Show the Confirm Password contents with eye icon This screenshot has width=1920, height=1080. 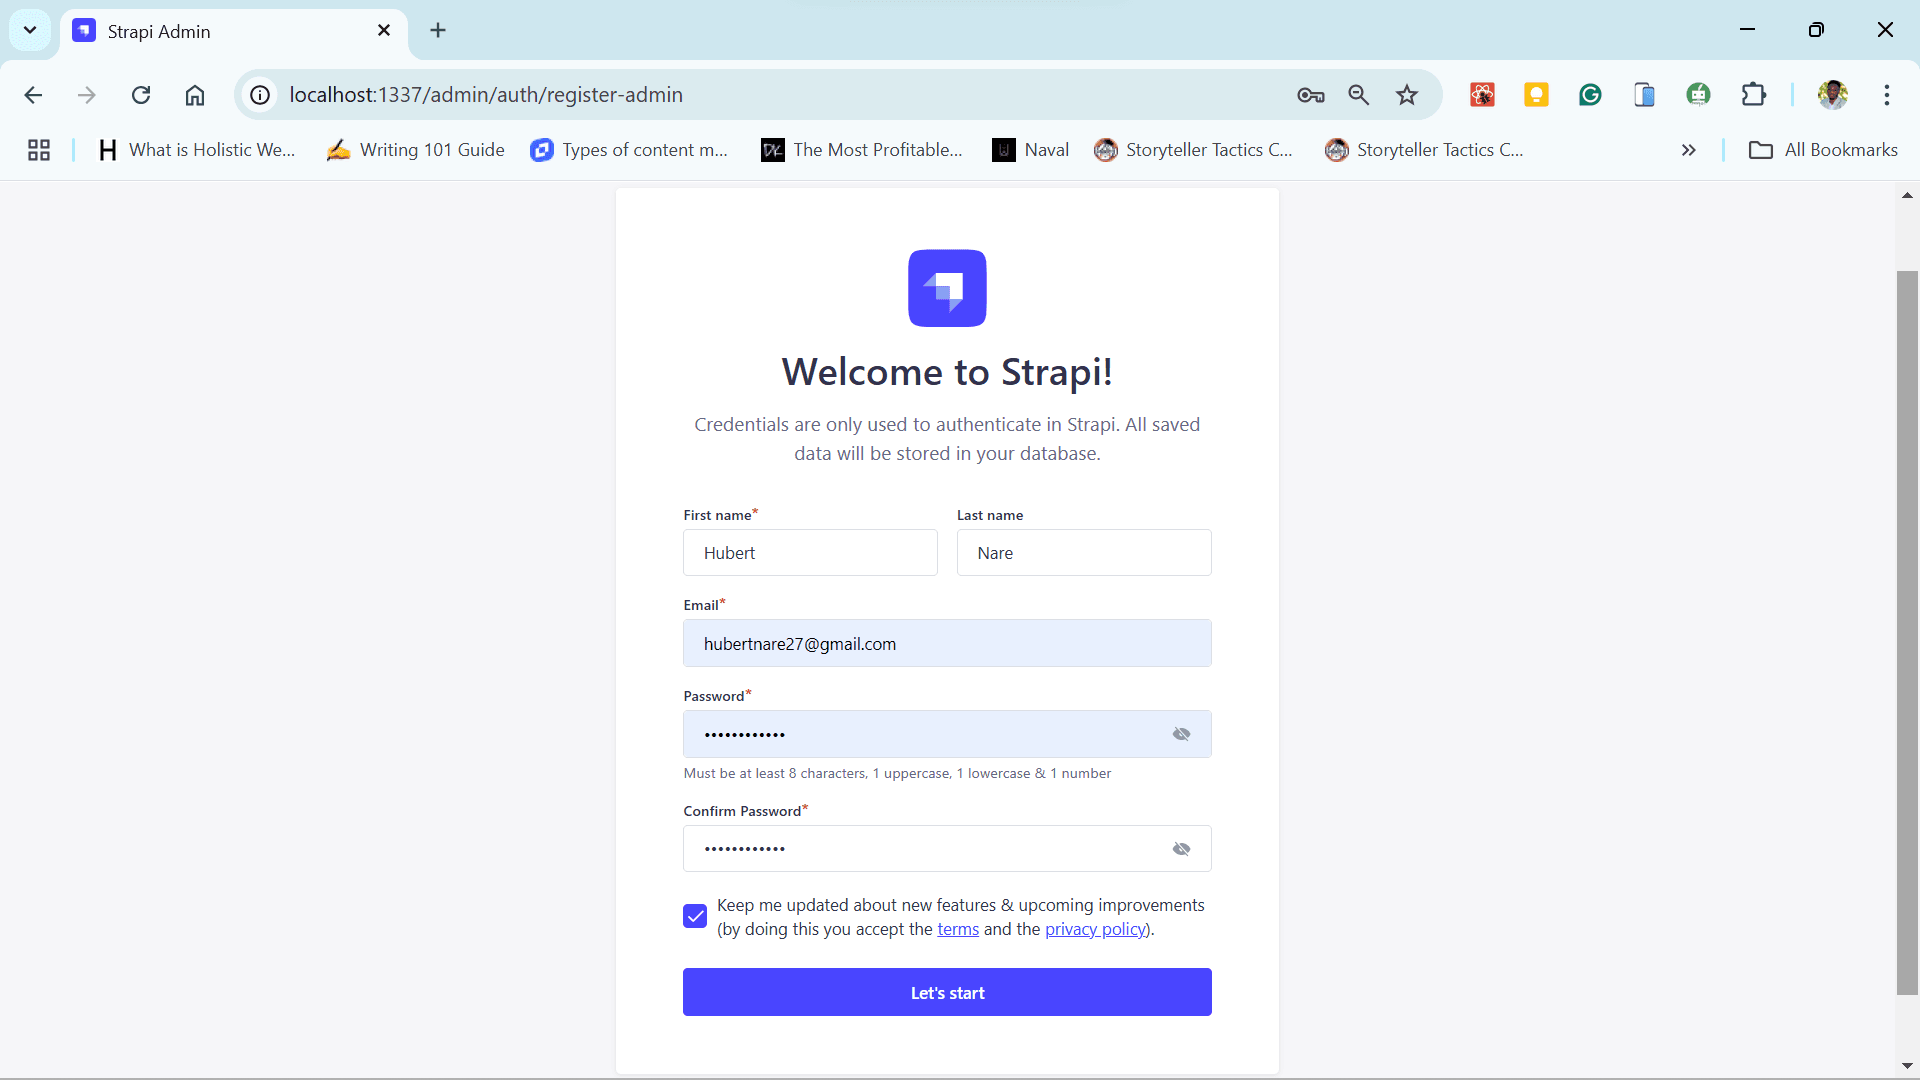click(x=1181, y=849)
